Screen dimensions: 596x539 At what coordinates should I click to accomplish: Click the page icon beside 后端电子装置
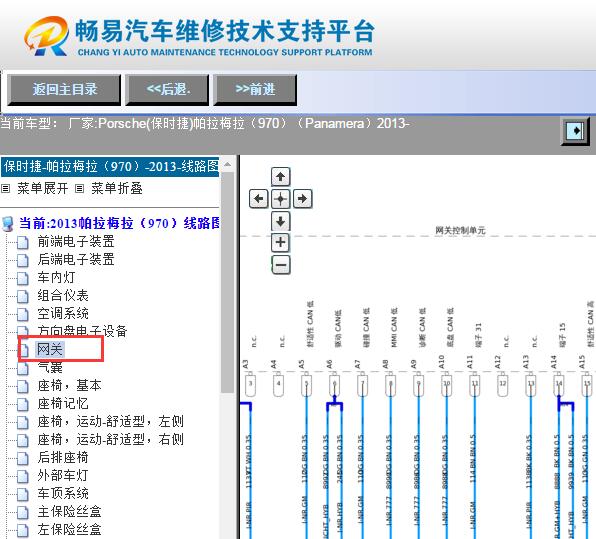pyautogui.click(x=23, y=260)
